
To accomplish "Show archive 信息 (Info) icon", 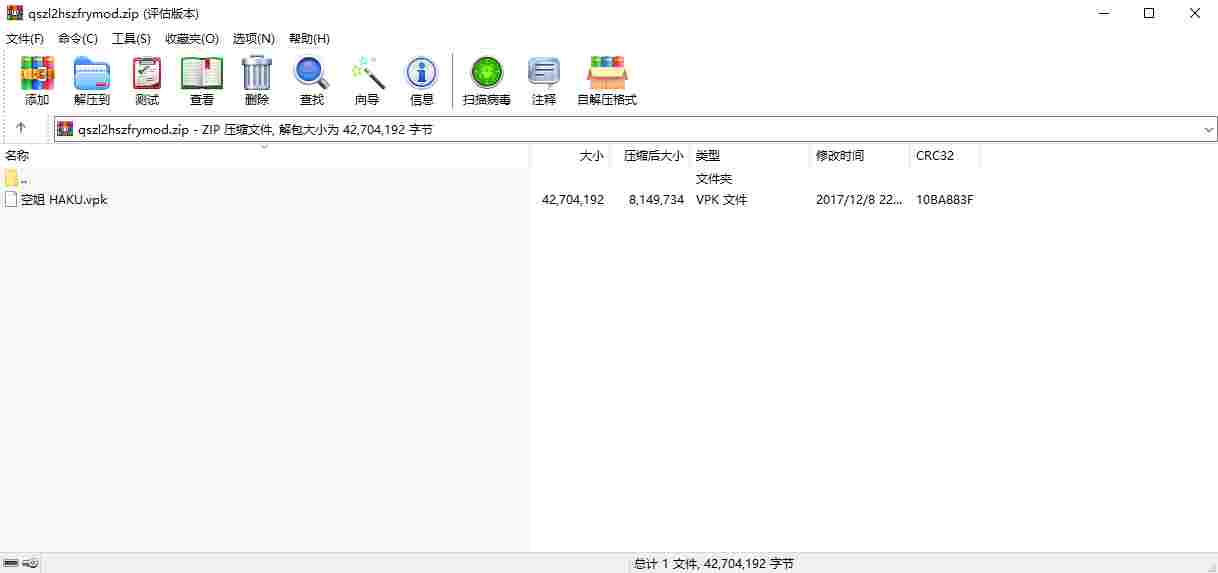I will tap(422, 74).
